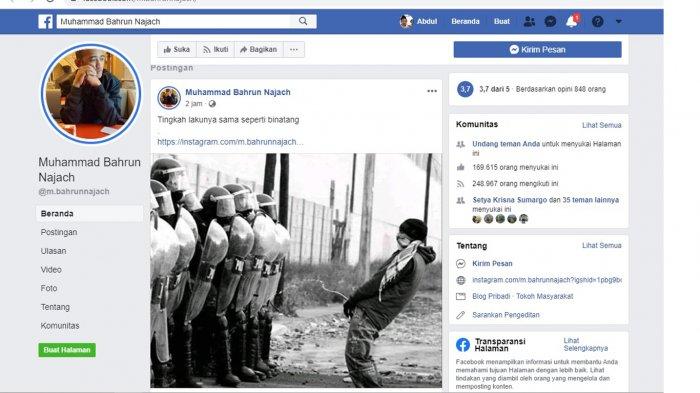This screenshot has height=393, width=700.
Task: Click the search magnifier icon
Action: click(303, 21)
